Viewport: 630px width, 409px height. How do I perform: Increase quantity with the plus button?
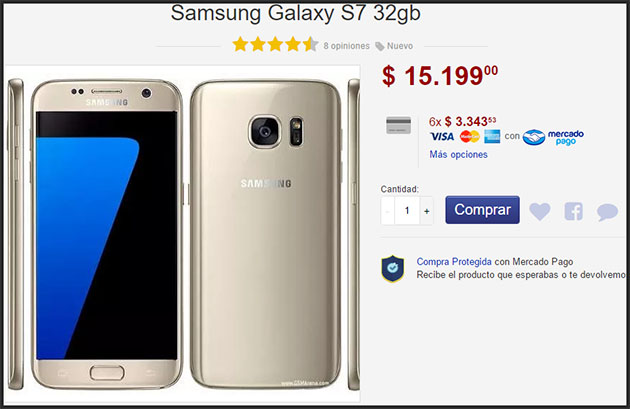click(x=426, y=211)
